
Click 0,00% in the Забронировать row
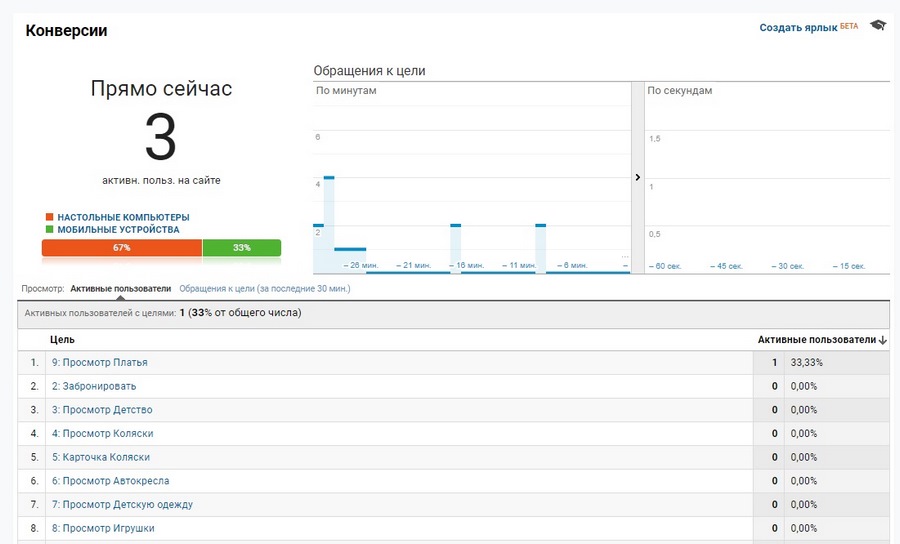[x=804, y=386]
